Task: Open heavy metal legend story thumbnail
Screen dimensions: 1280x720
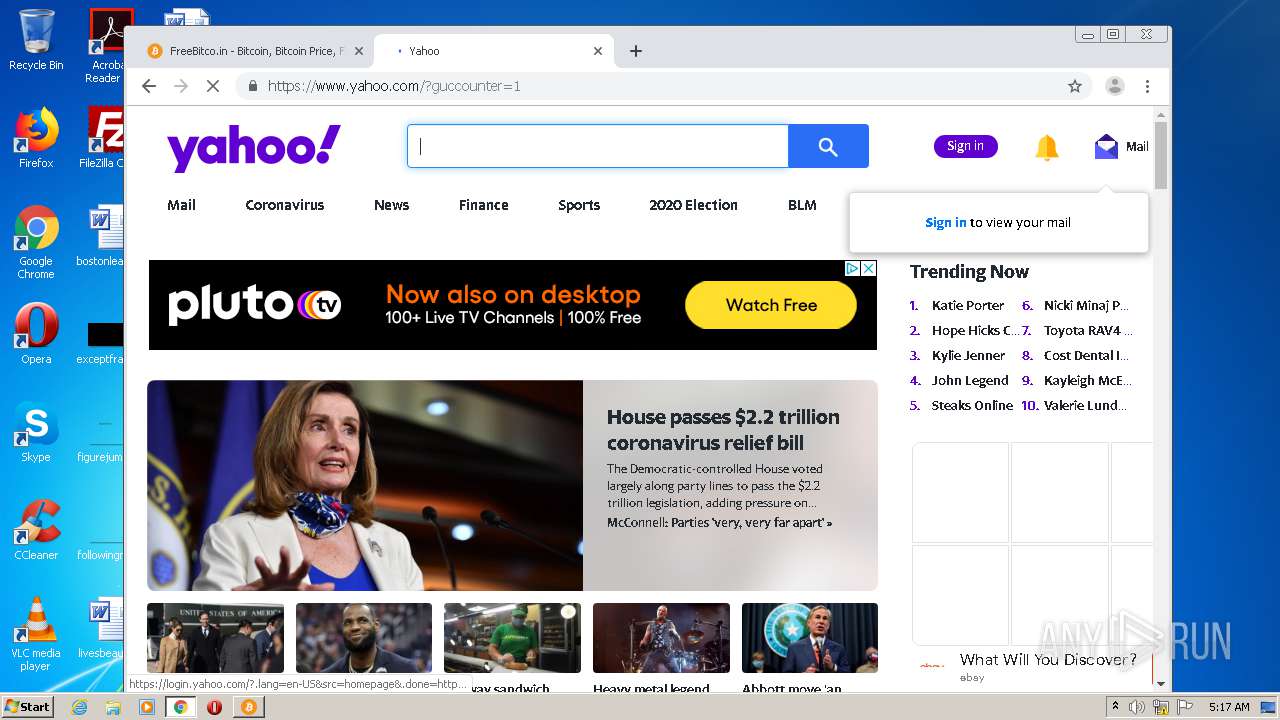Action: click(x=661, y=638)
